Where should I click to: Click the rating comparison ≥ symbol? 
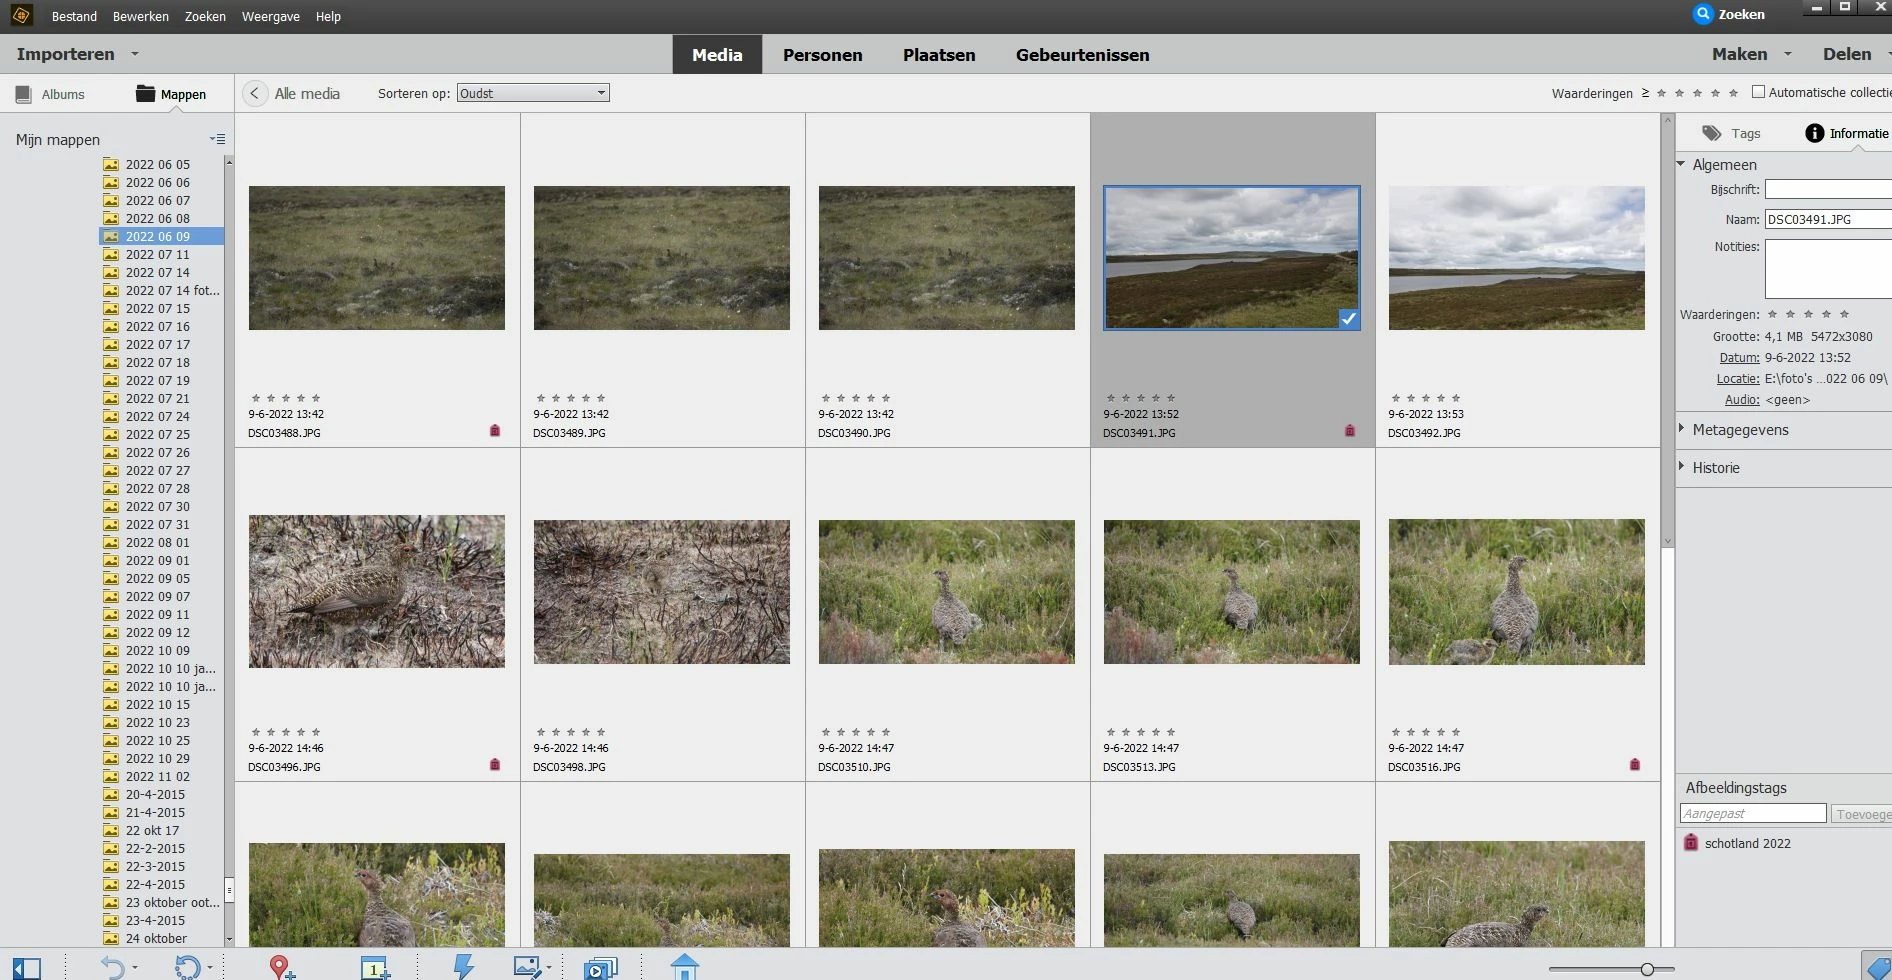1645,93
